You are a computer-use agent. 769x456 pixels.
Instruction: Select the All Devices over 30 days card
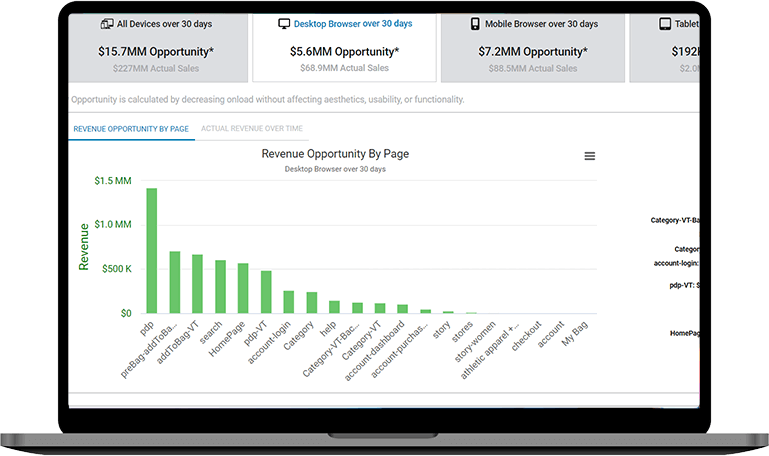(x=158, y=47)
